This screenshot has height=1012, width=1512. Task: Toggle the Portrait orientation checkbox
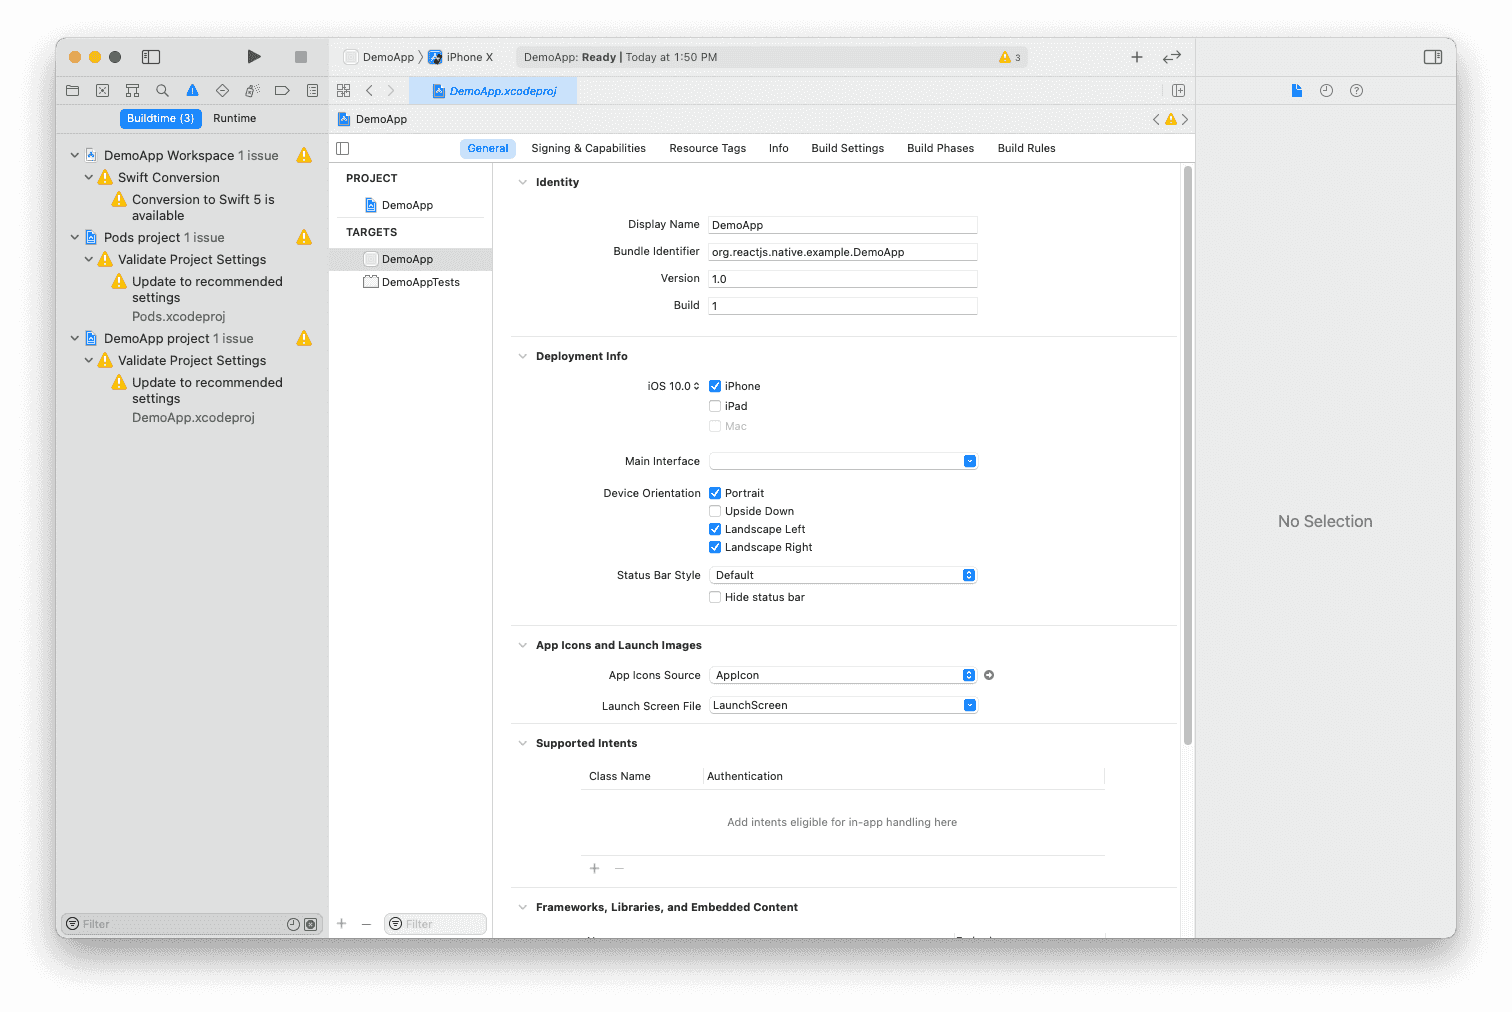click(x=715, y=493)
